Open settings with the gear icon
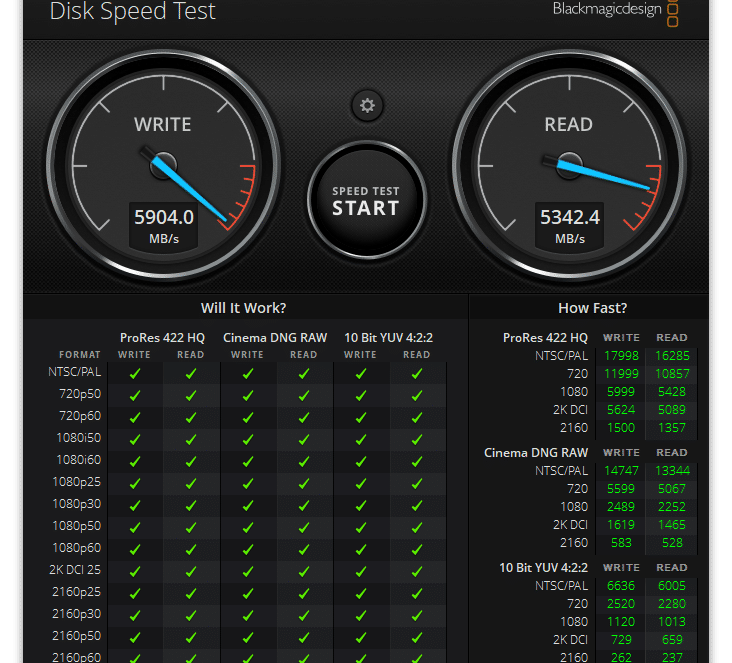Screen dimensions: 732x663 (x=367, y=106)
